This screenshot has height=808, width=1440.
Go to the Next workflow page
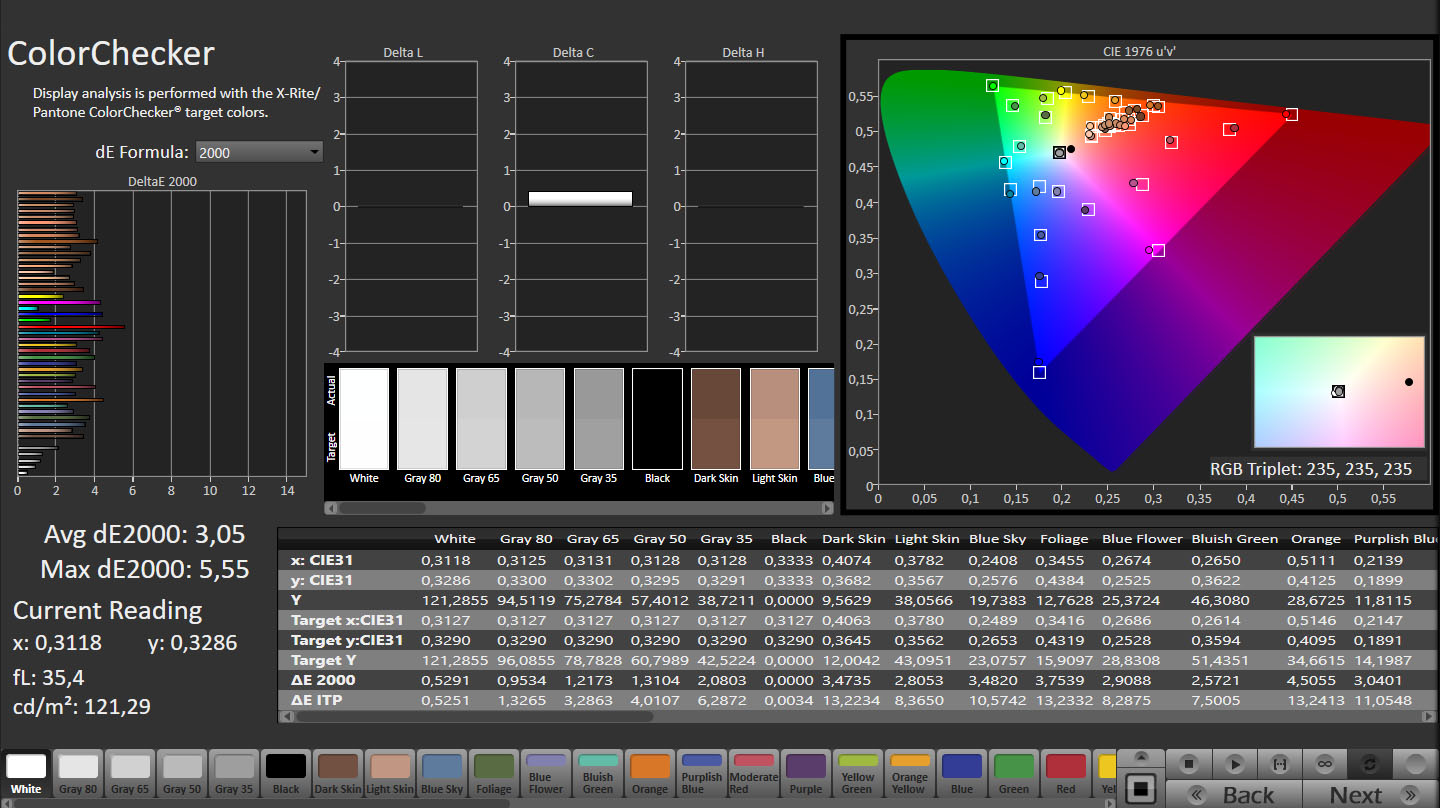pos(1368,795)
